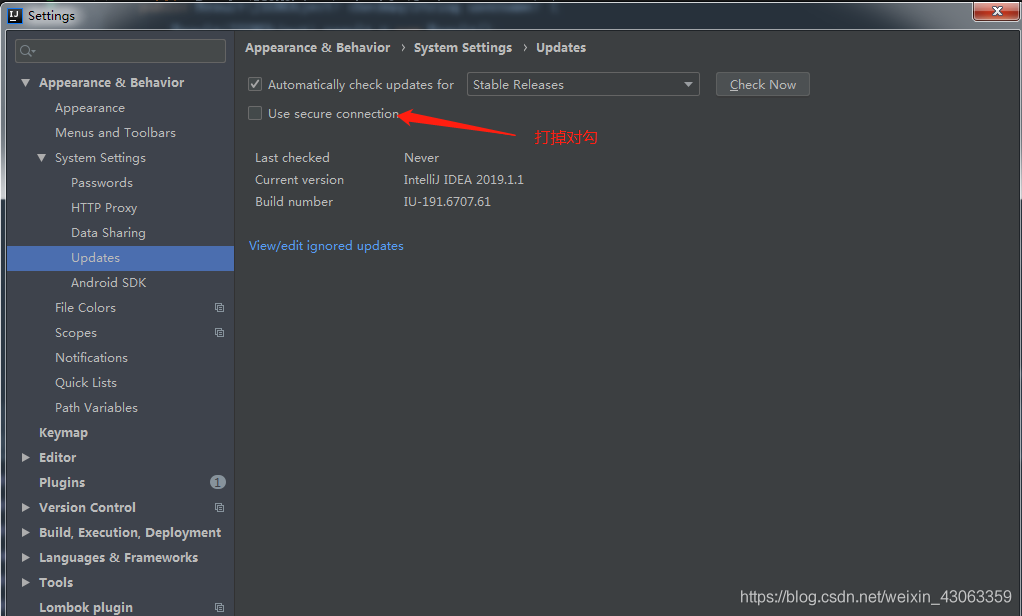Open the Plugins settings page
This screenshot has height=616, width=1022.
62,483
